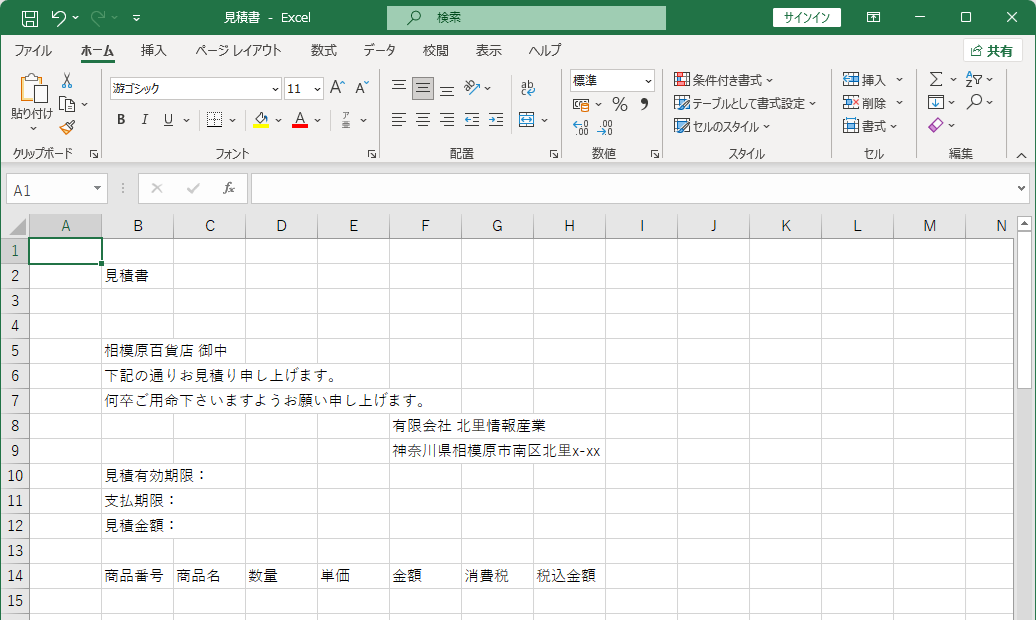Click the サインイン button
Screen dimensions: 1036x620
(807, 18)
